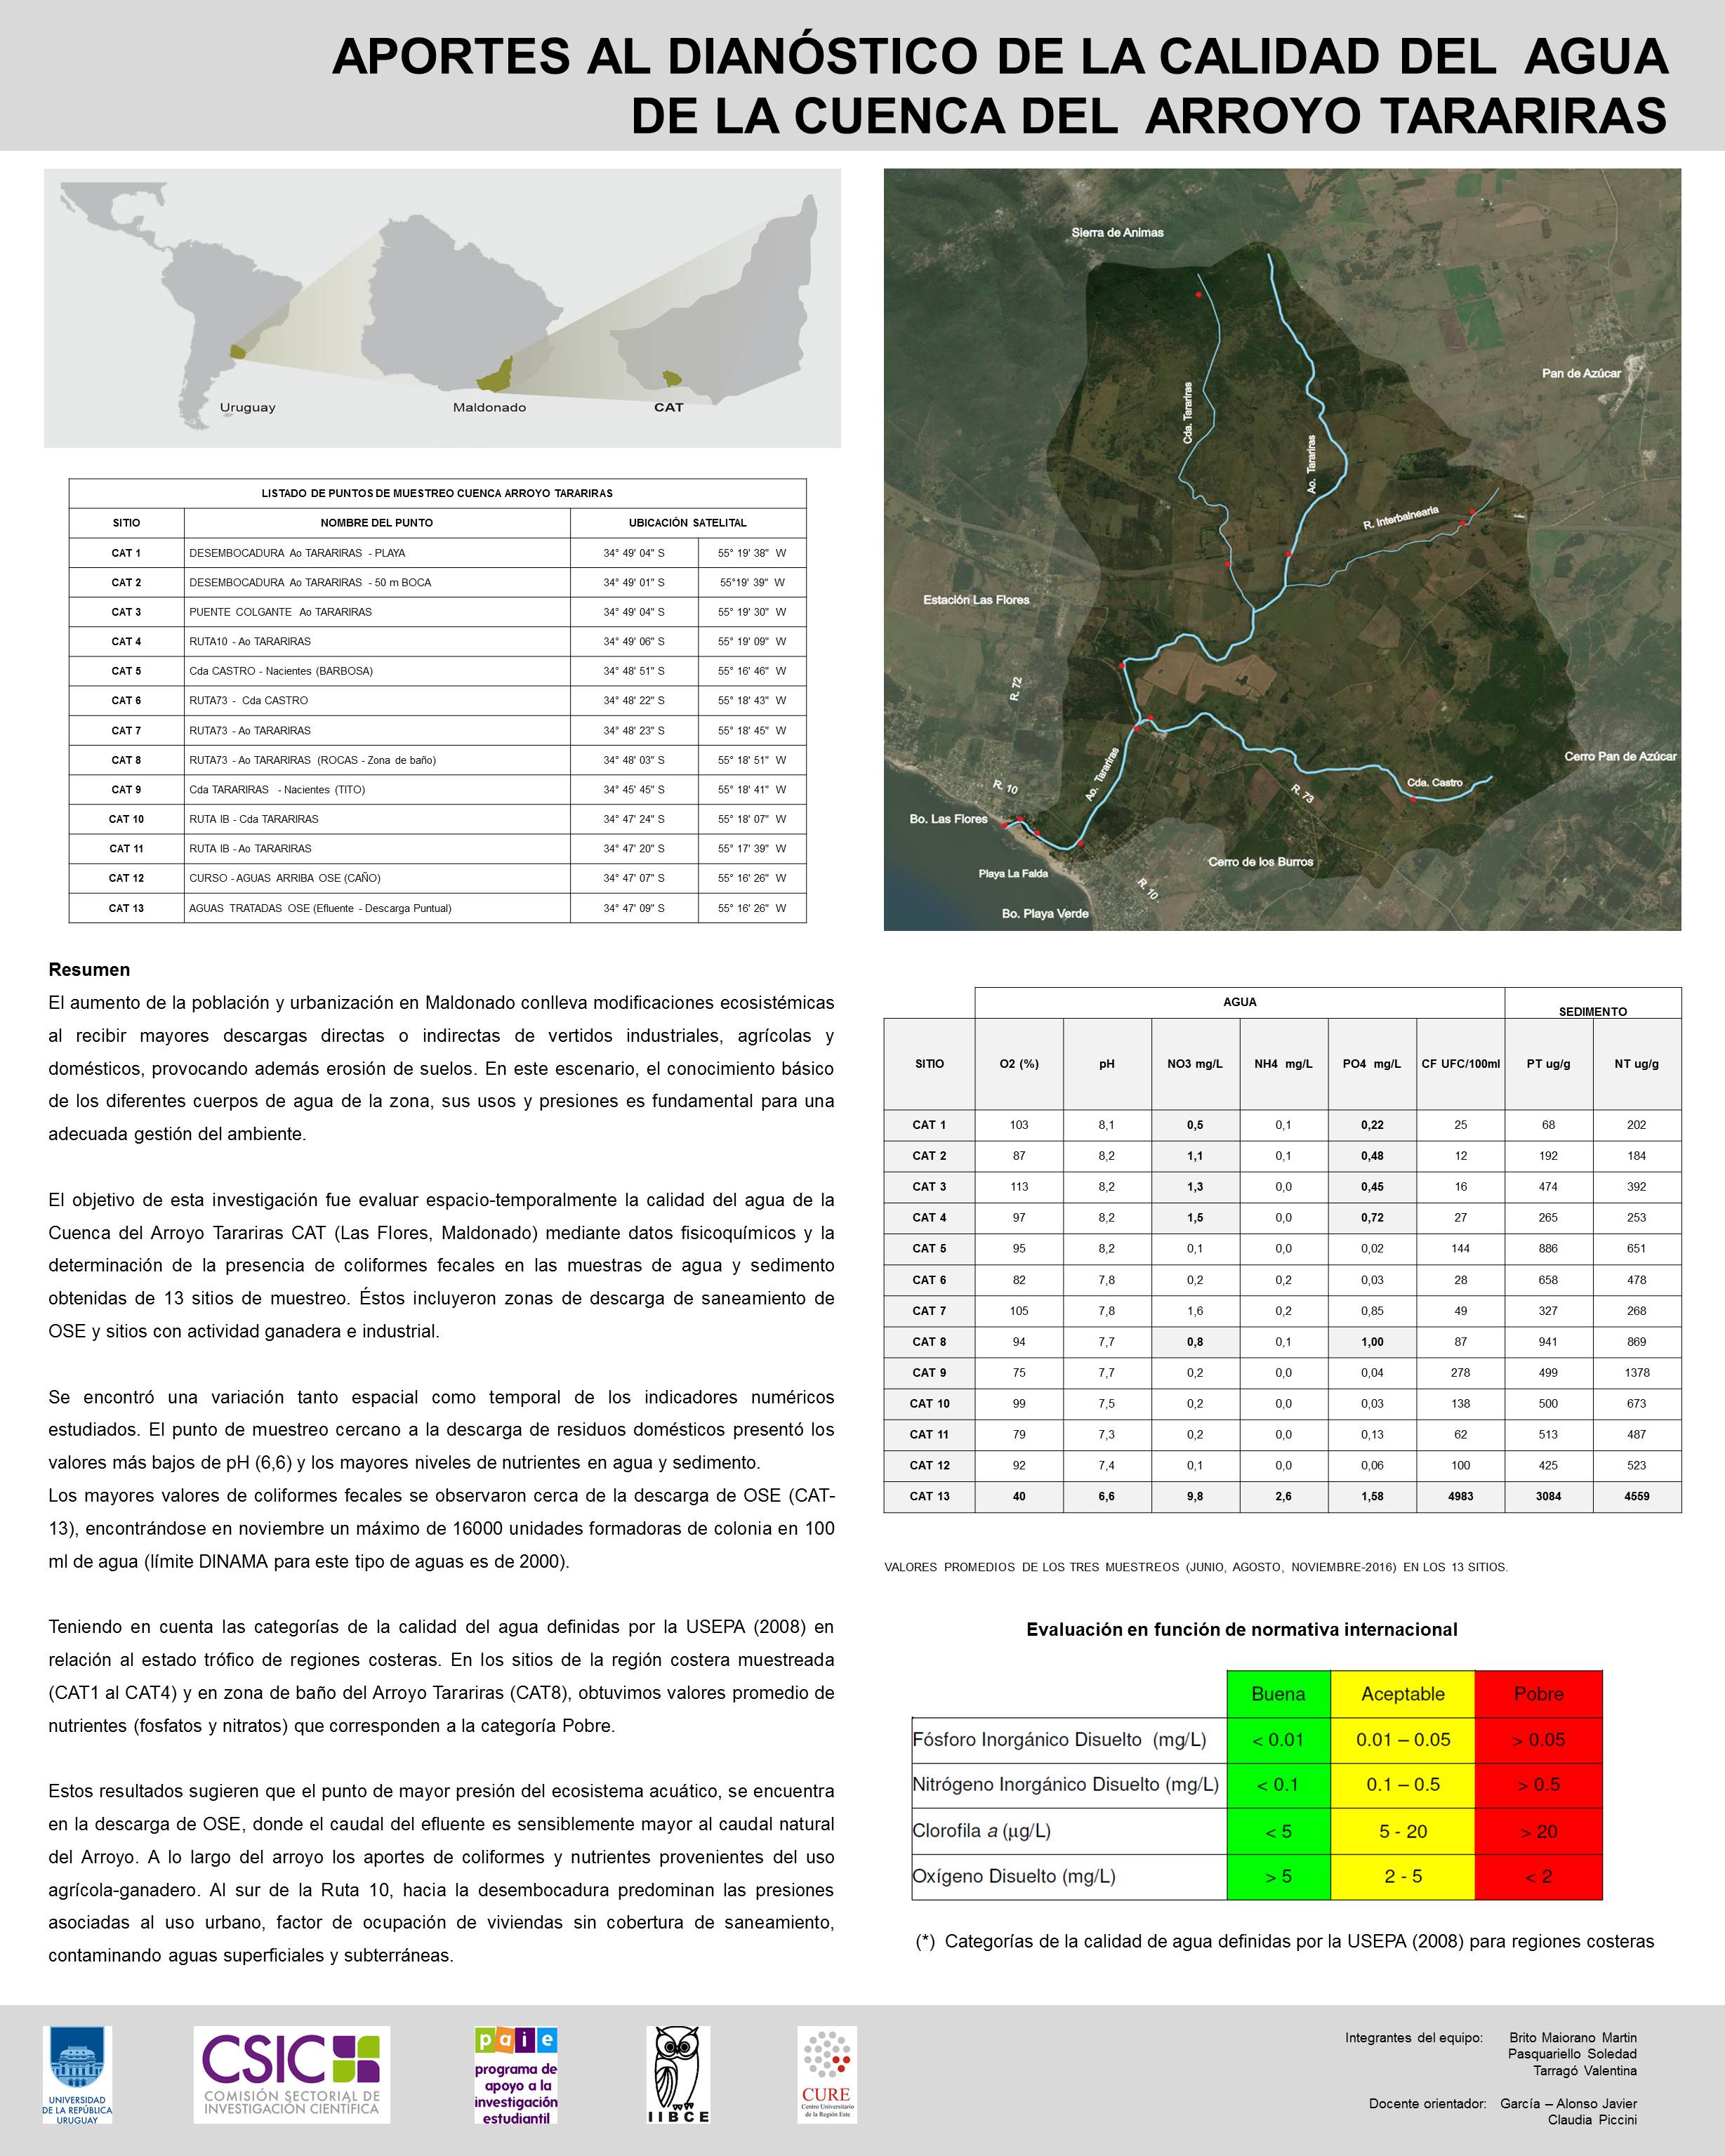Click 'Evaluación en función de normativa internacional' heading
The height and width of the screenshot is (2156, 1725).
[x=1241, y=1630]
